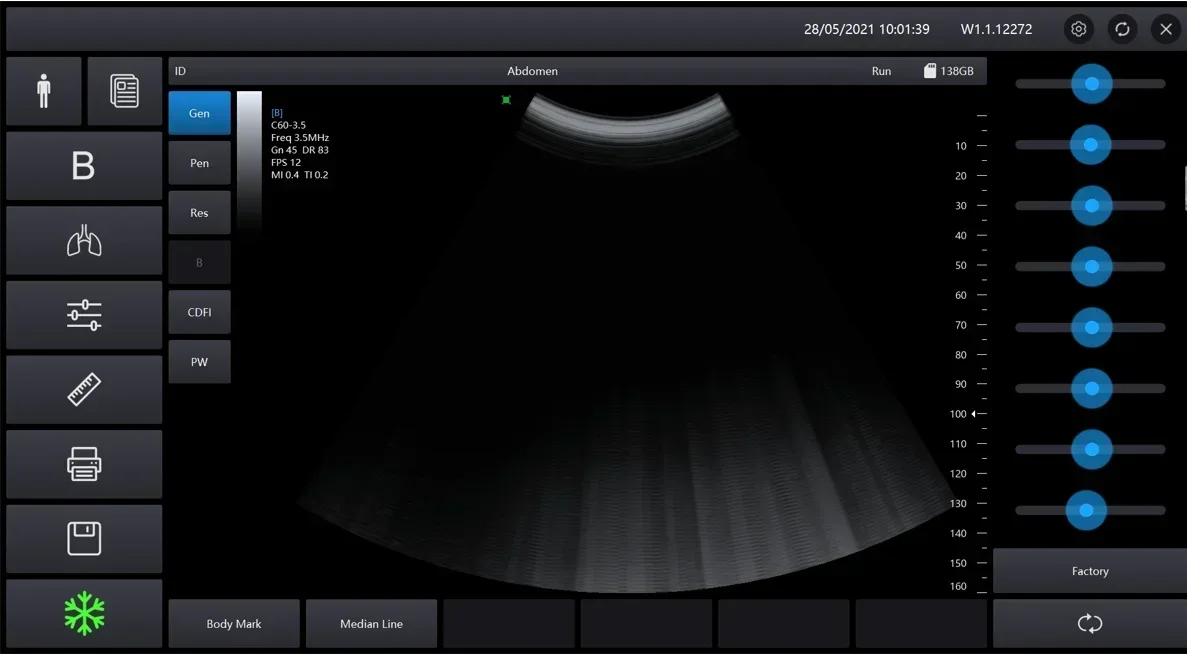Open image parameter adjustment sliders icon
This screenshot has height=659, width=1187.
coord(84,315)
